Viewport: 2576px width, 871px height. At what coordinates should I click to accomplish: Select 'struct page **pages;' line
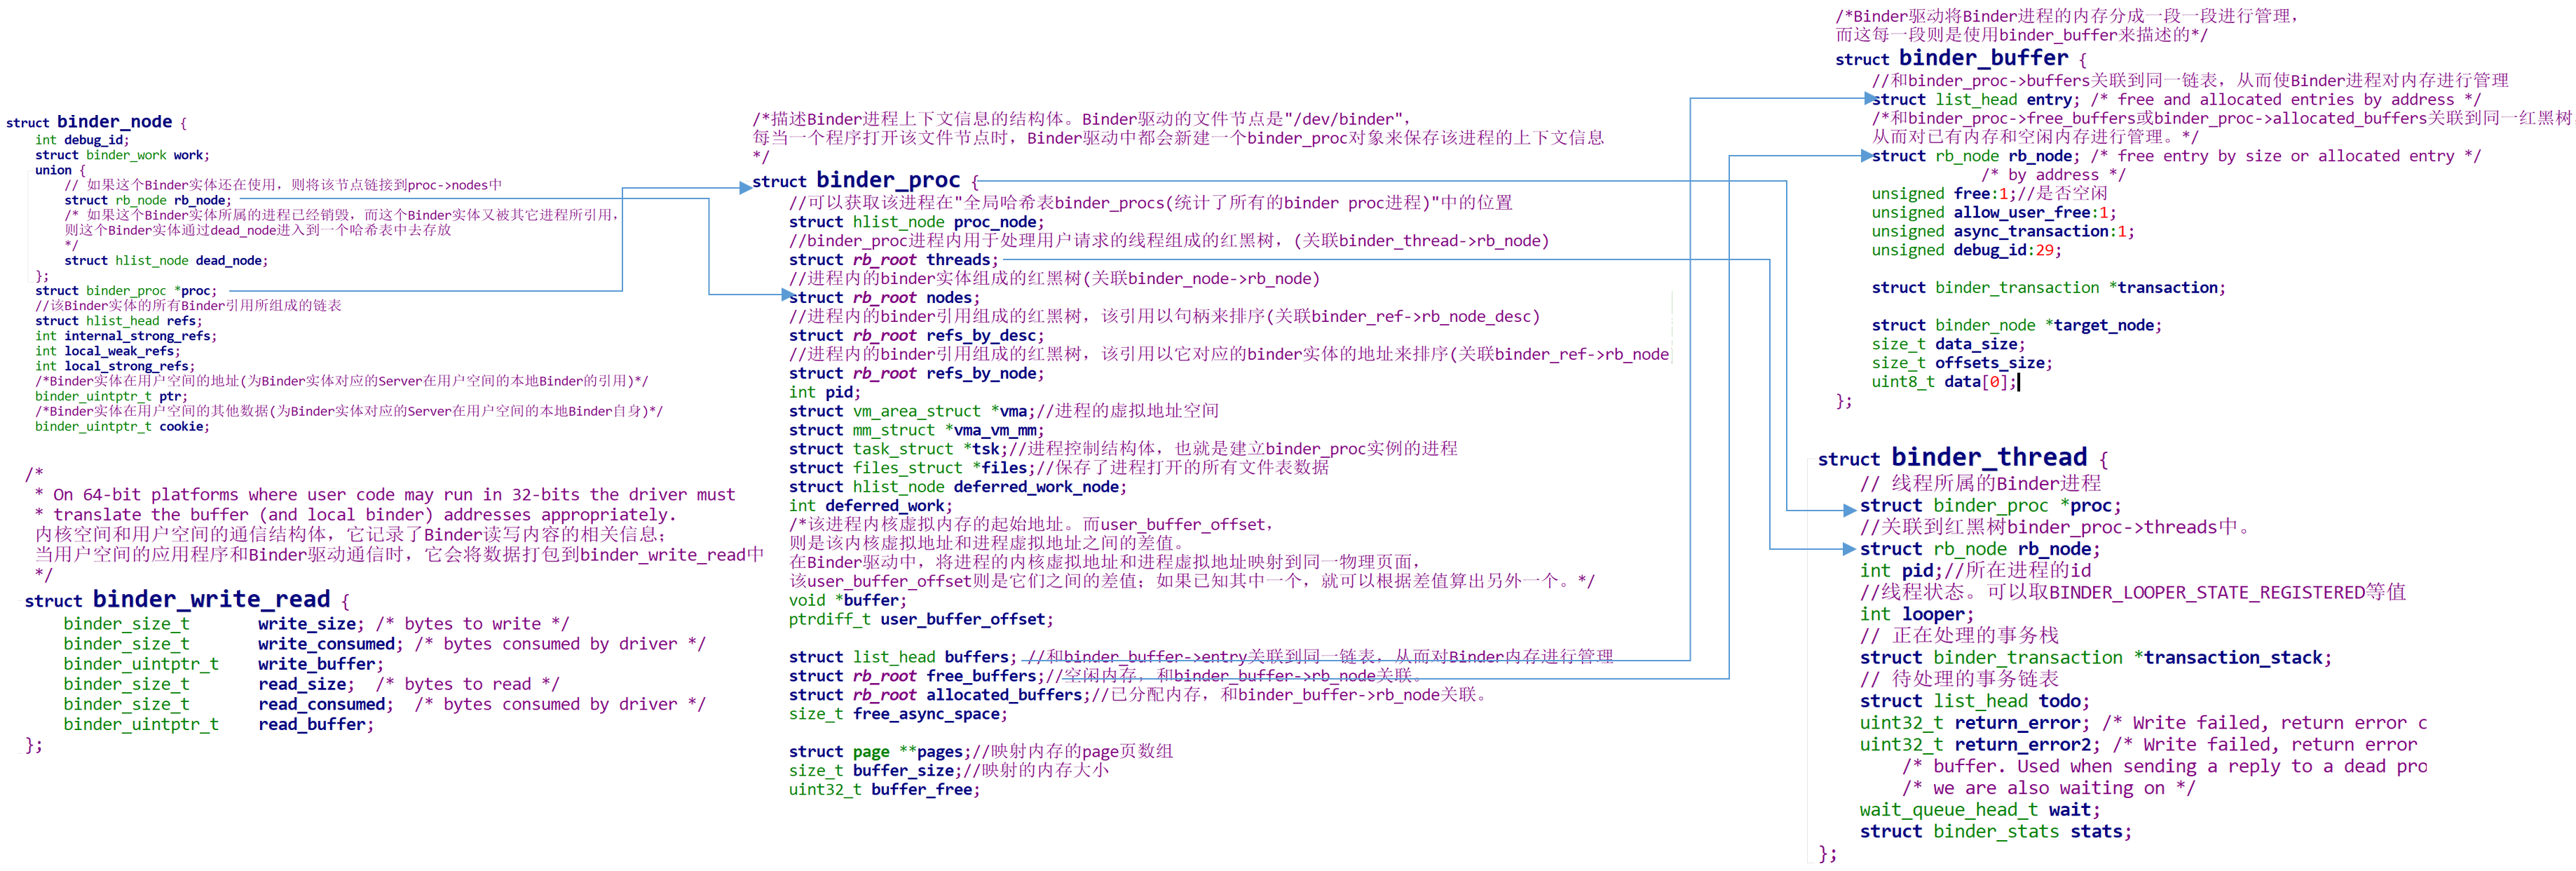pyautogui.click(x=880, y=752)
